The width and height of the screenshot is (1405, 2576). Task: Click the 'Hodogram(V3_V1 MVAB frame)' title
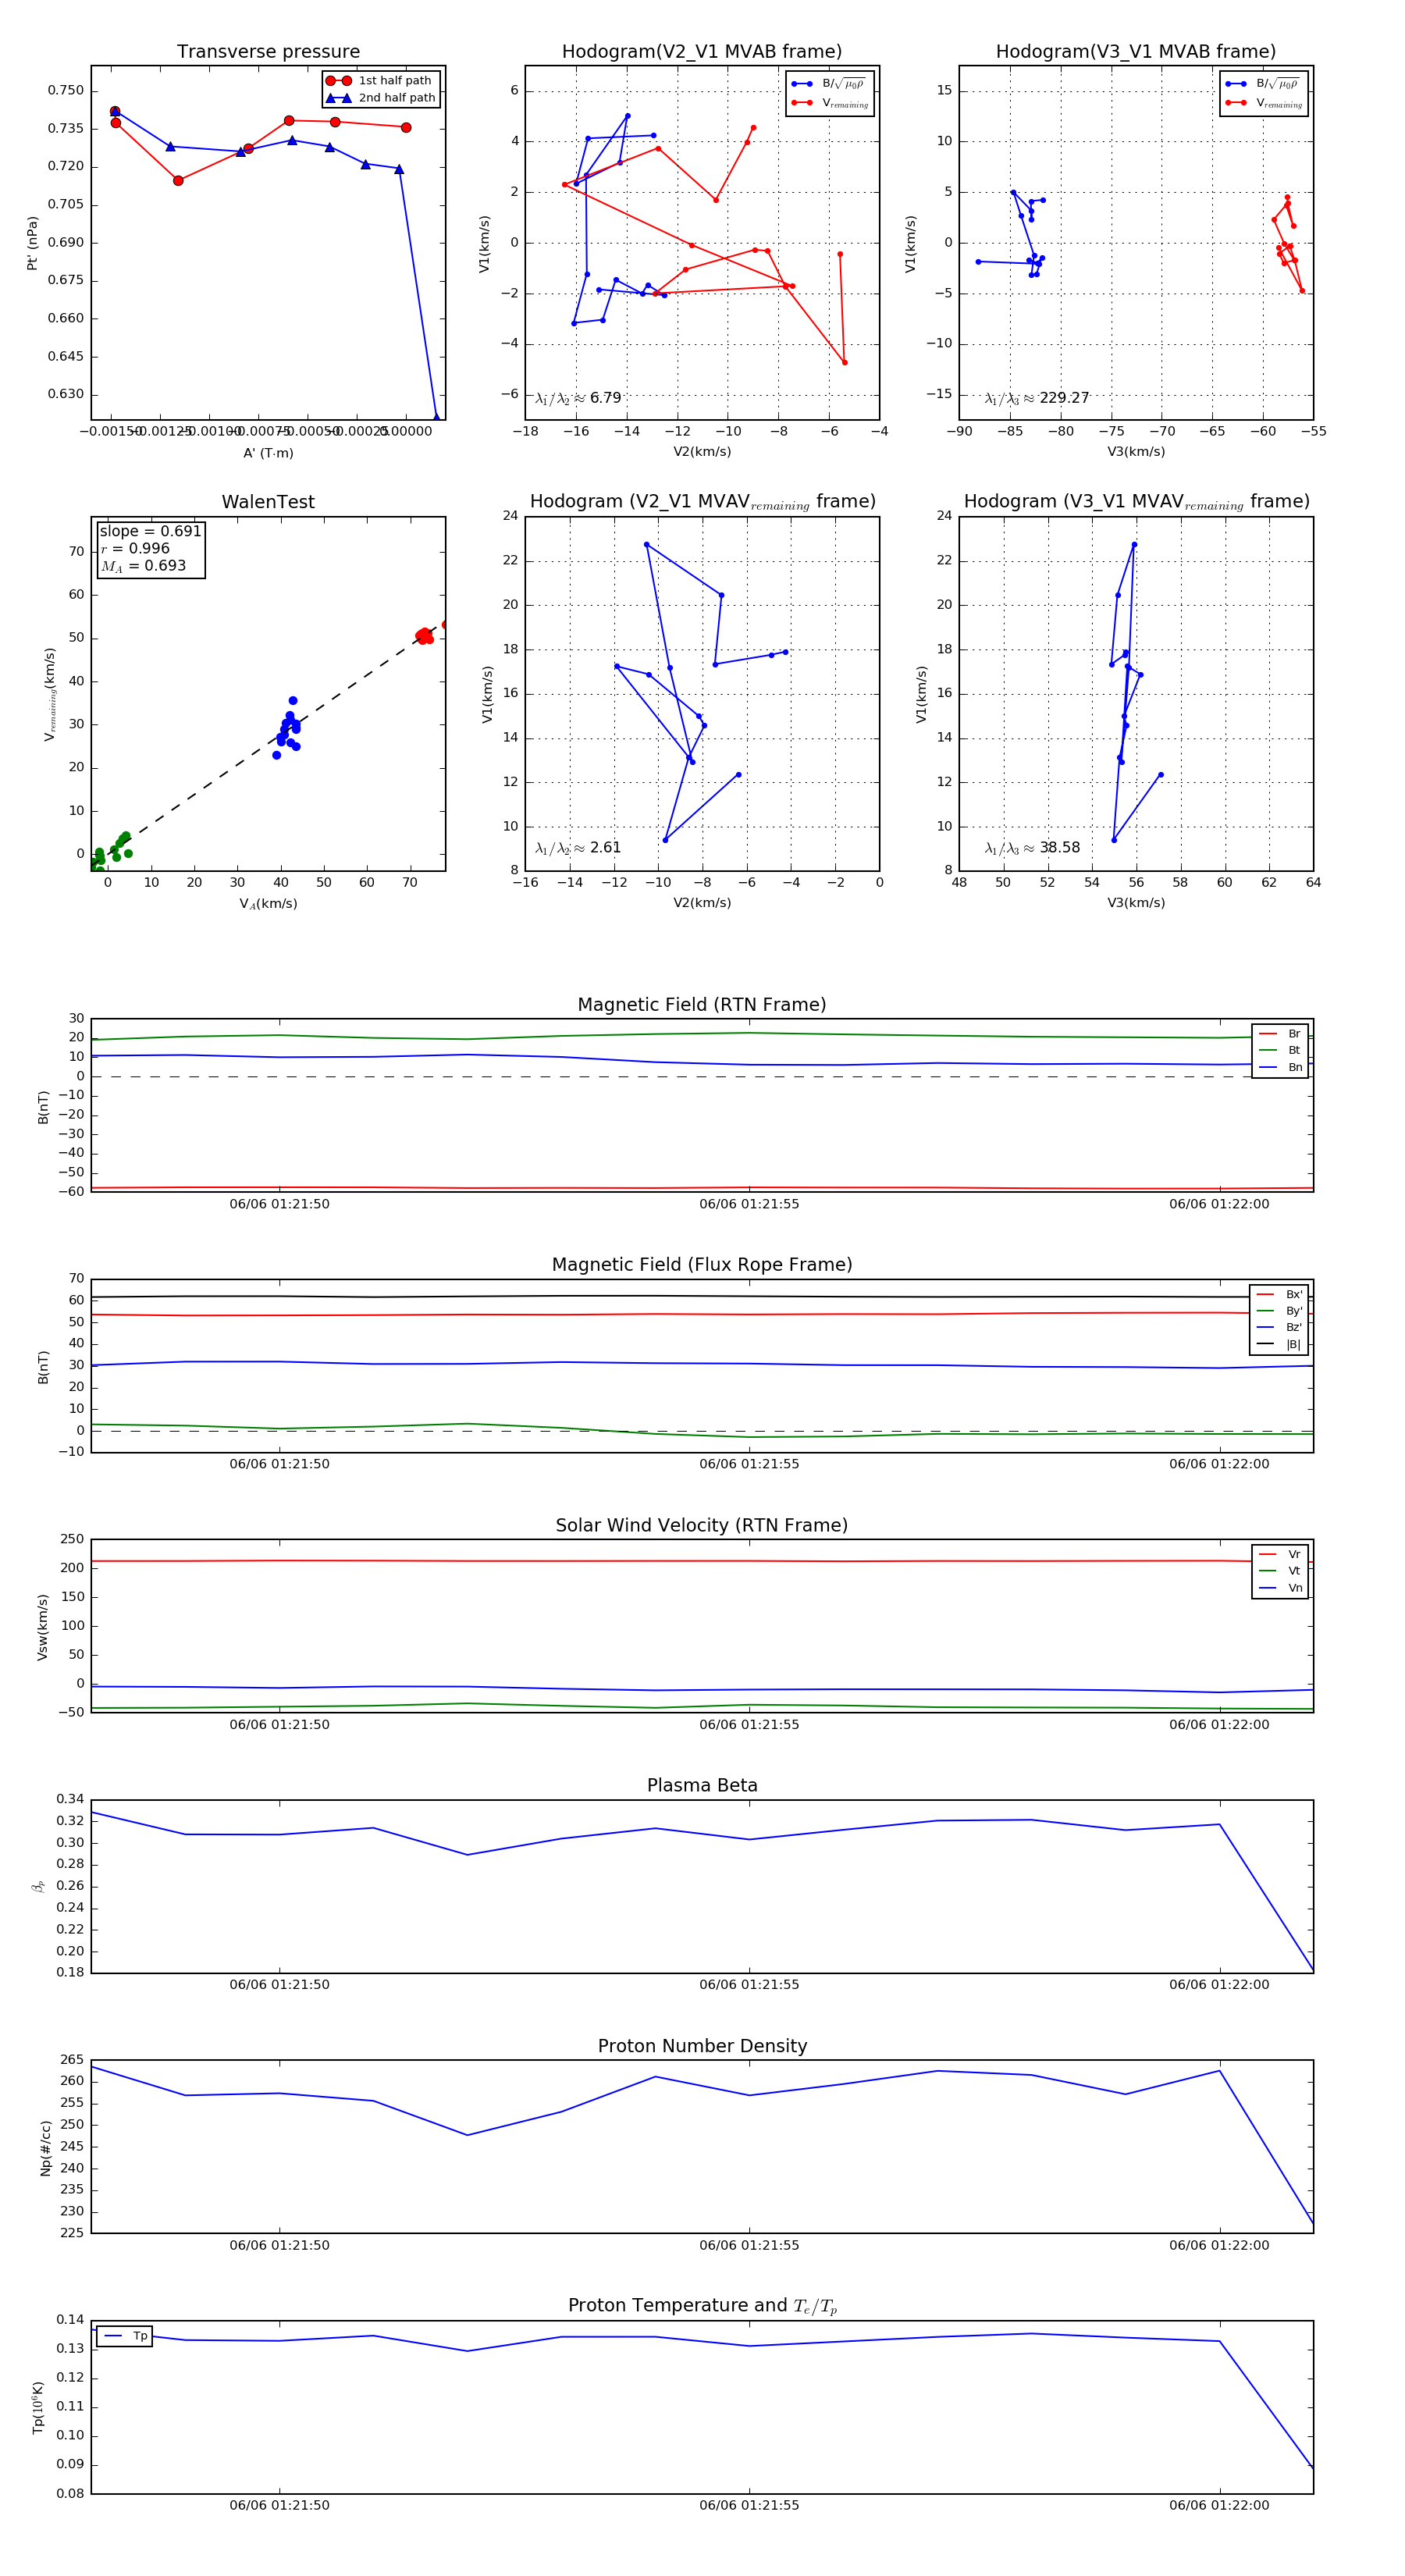click(x=1136, y=51)
